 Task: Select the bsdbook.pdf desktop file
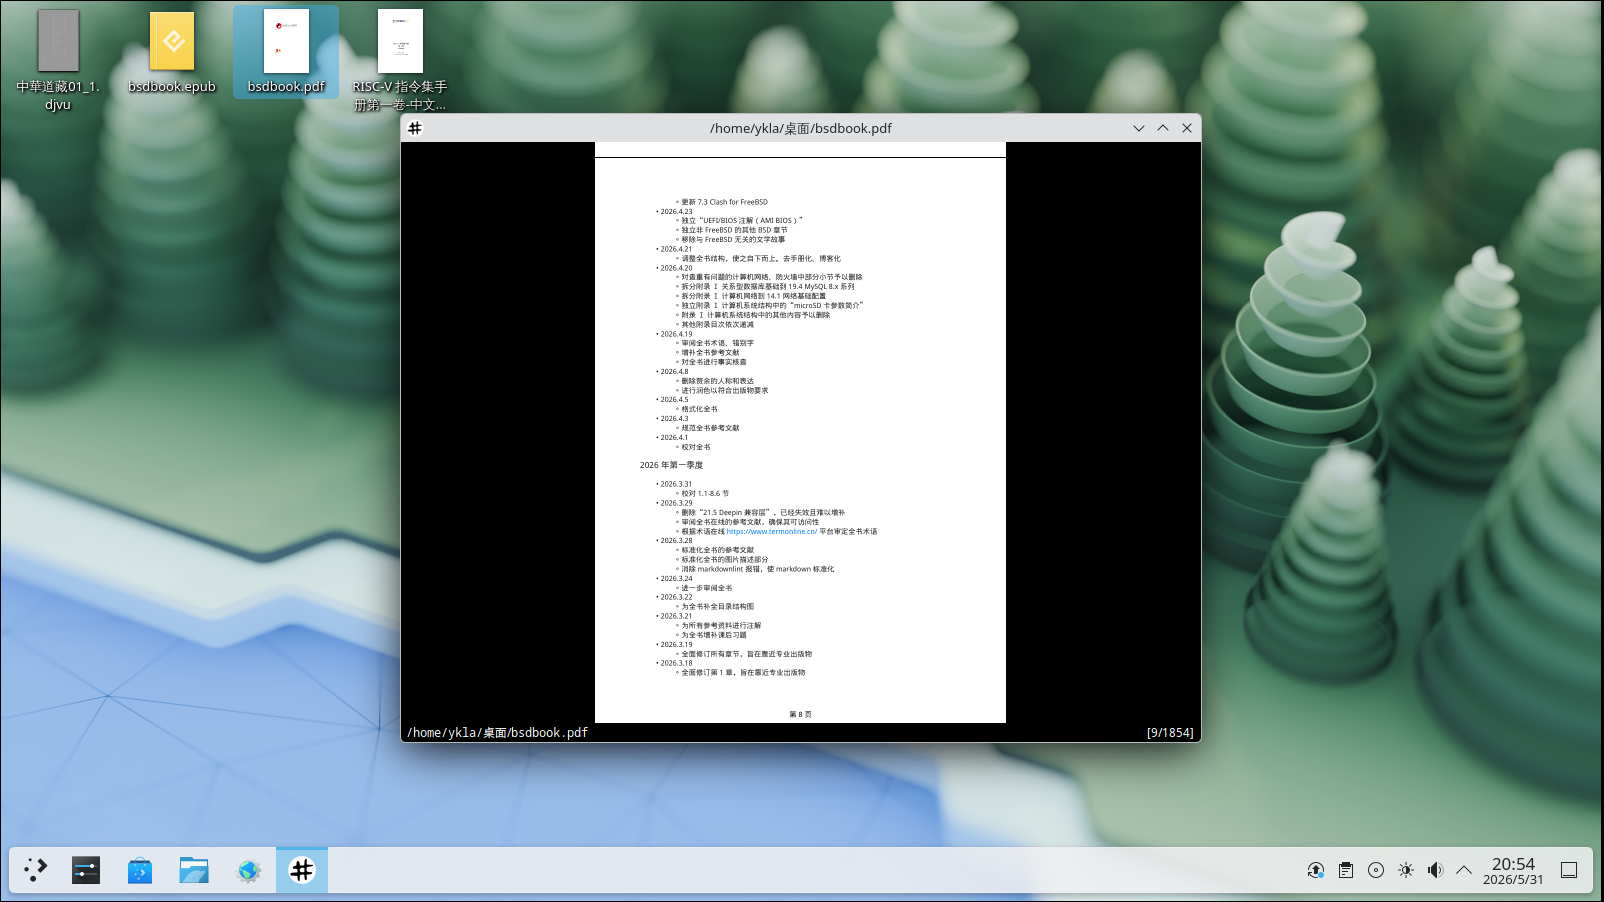pos(286,53)
